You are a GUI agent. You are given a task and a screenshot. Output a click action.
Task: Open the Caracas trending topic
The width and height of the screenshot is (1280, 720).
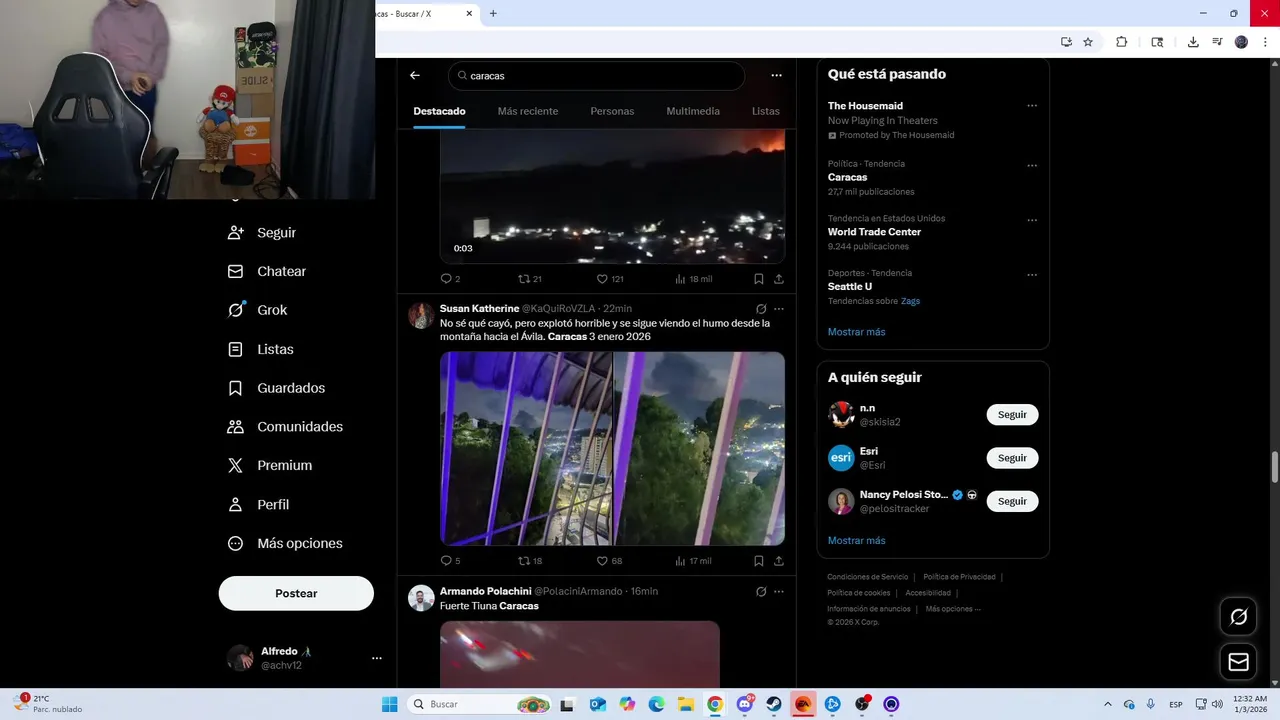point(847,177)
